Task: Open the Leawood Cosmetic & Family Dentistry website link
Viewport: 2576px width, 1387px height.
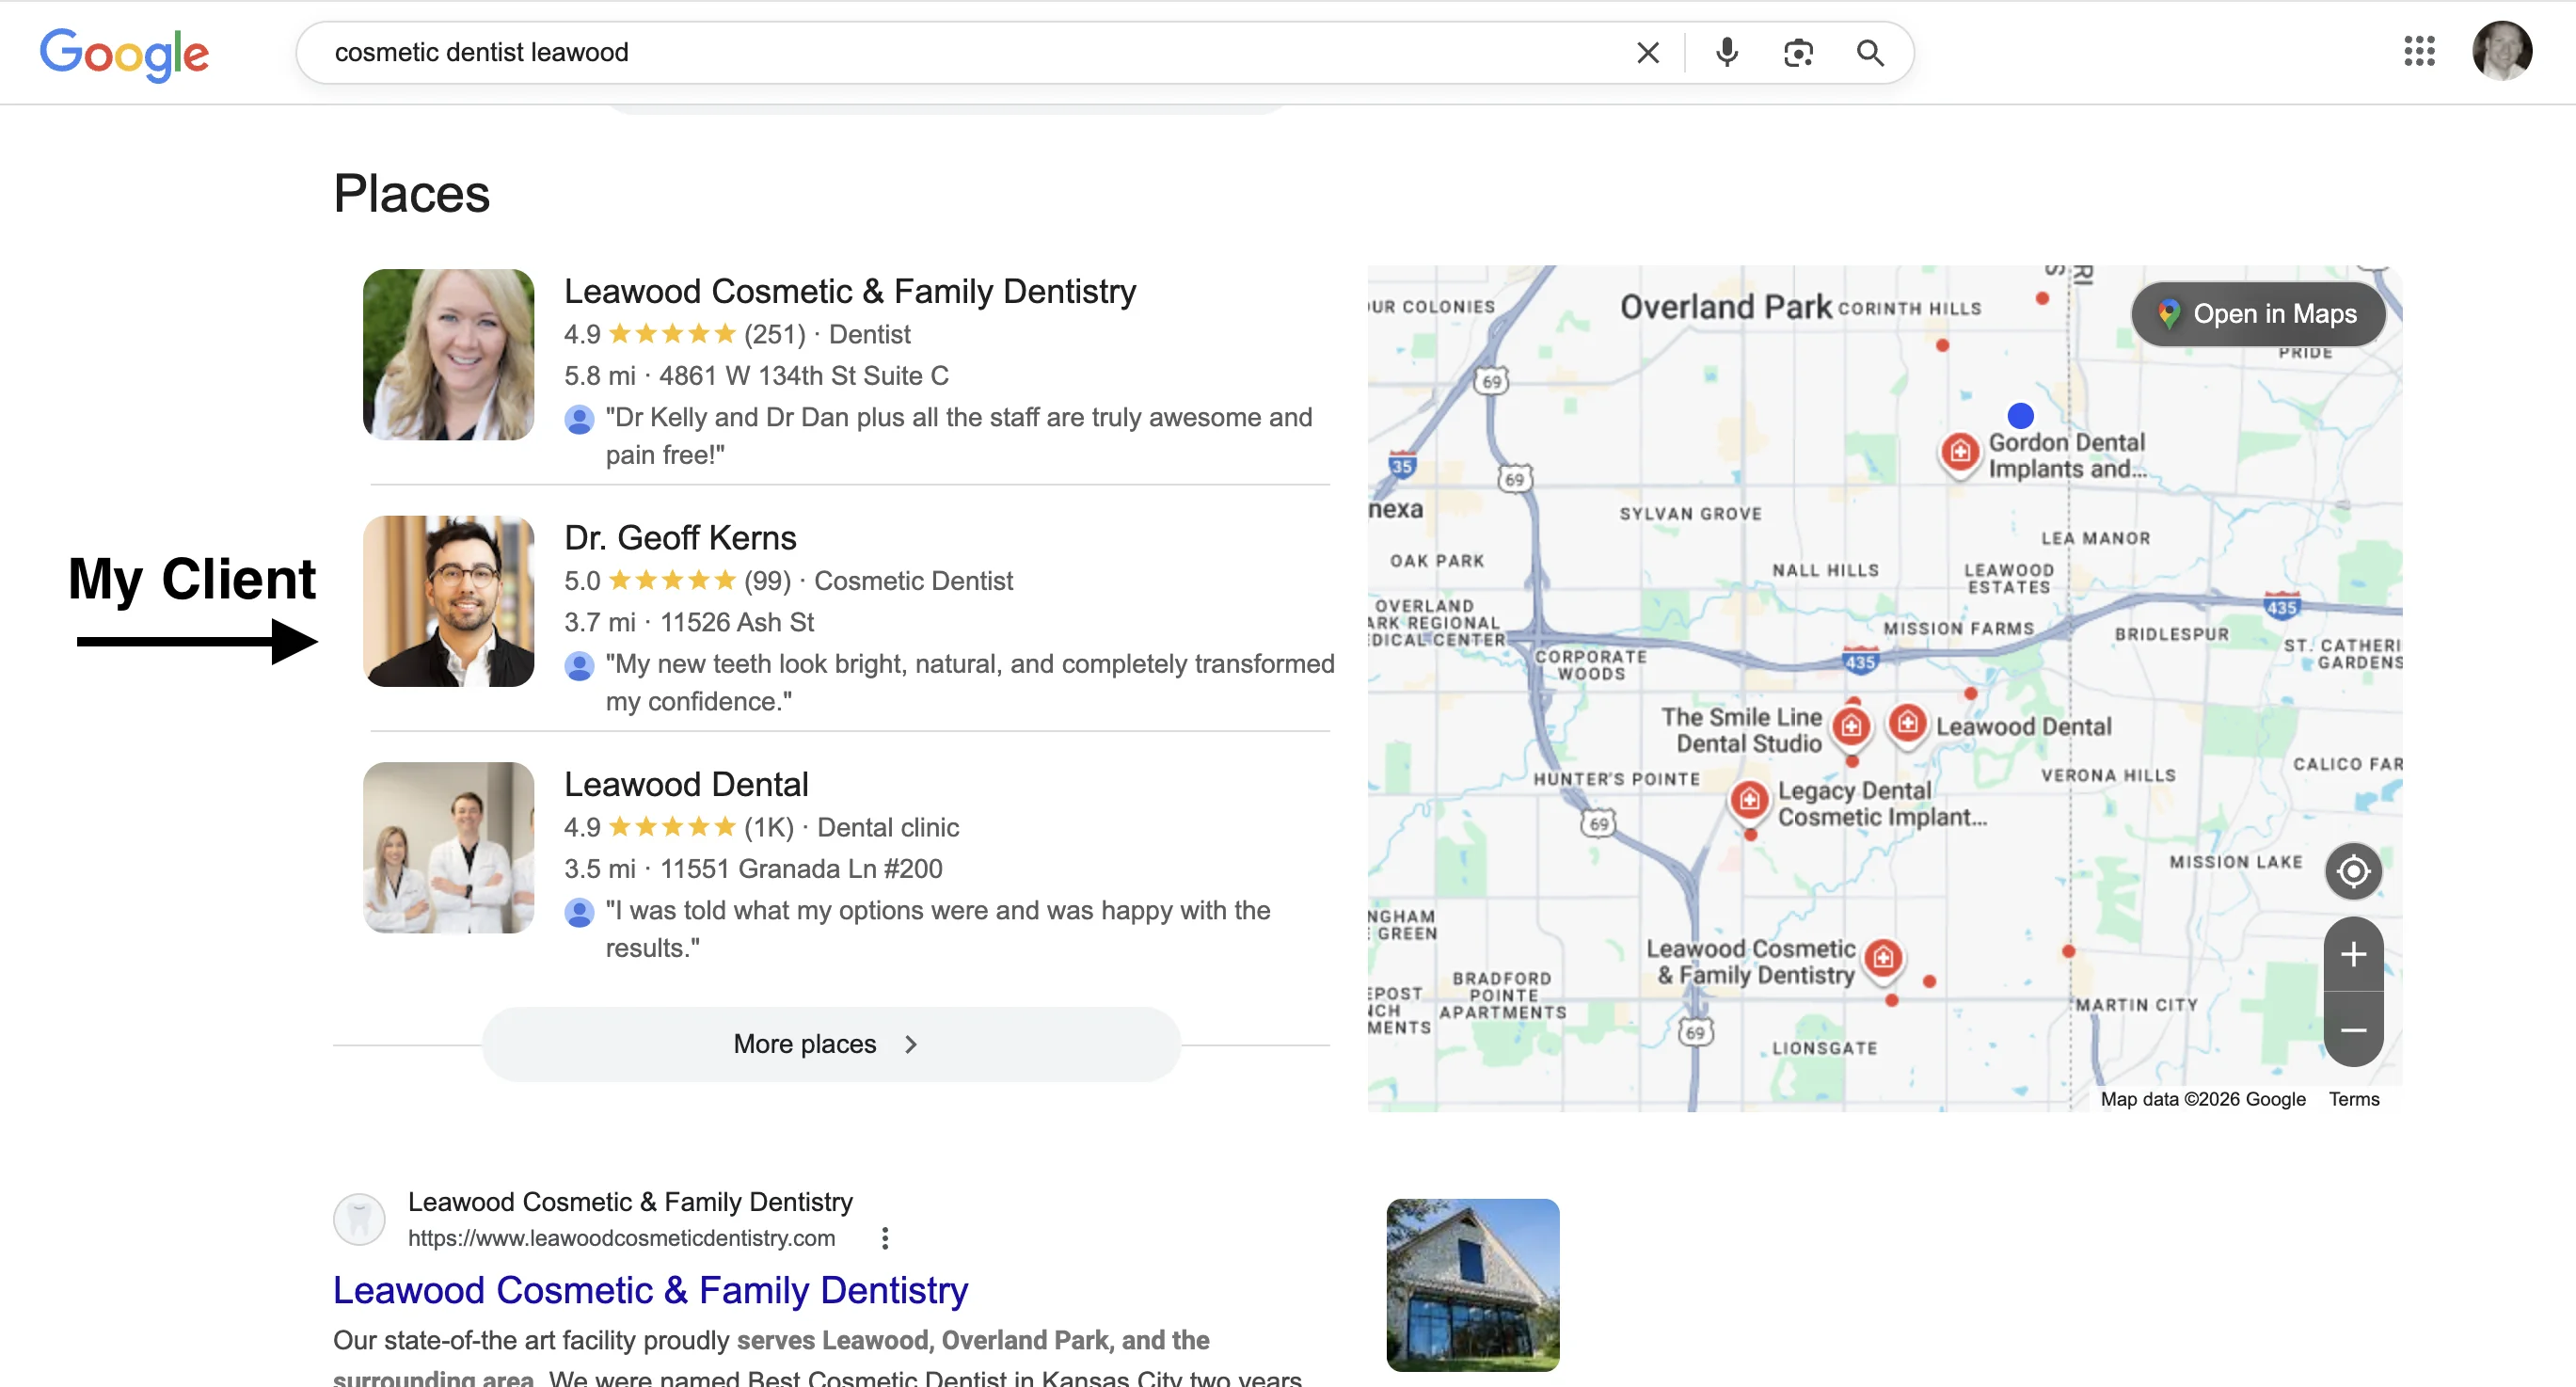Action: (649, 1290)
